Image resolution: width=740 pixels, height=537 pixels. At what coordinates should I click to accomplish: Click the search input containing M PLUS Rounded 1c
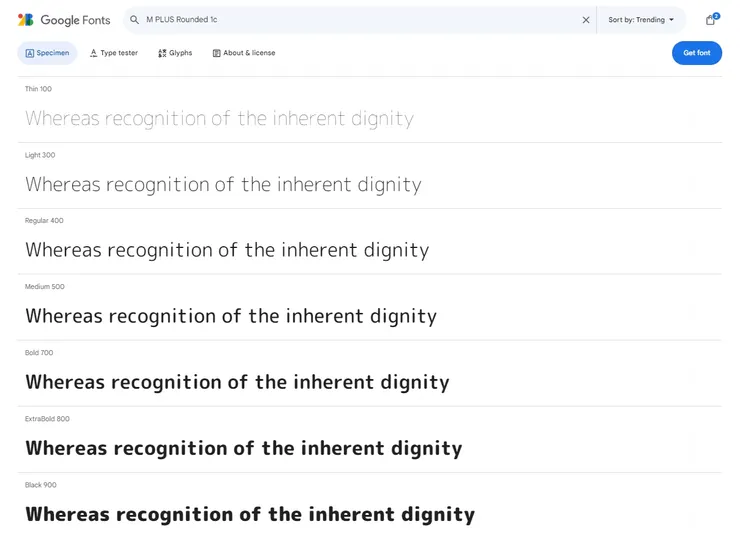click(360, 20)
